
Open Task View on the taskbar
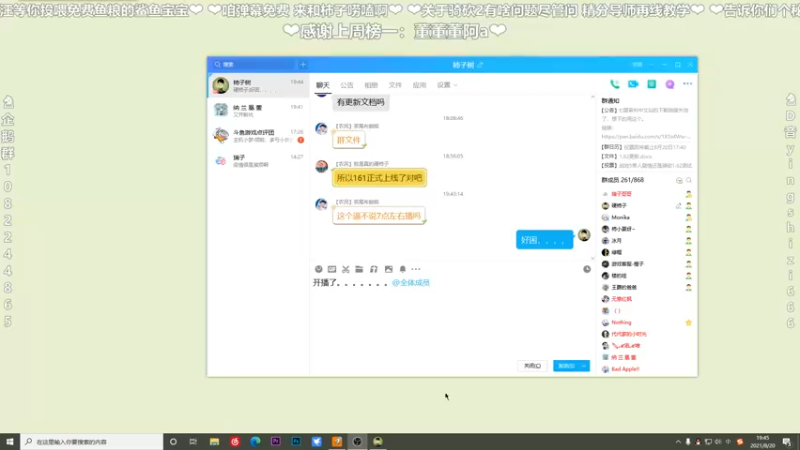pyautogui.click(x=193, y=441)
